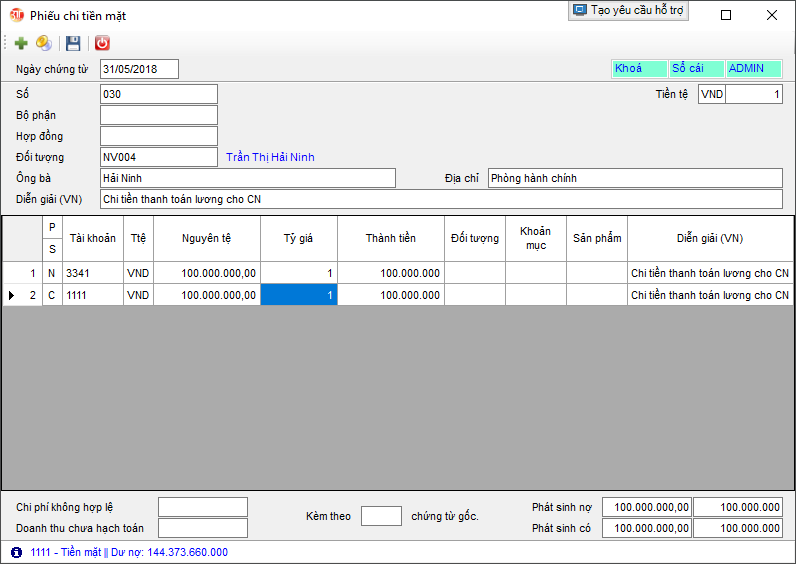Open the 'Trần Thị Hải Ninh' link

(270, 157)
